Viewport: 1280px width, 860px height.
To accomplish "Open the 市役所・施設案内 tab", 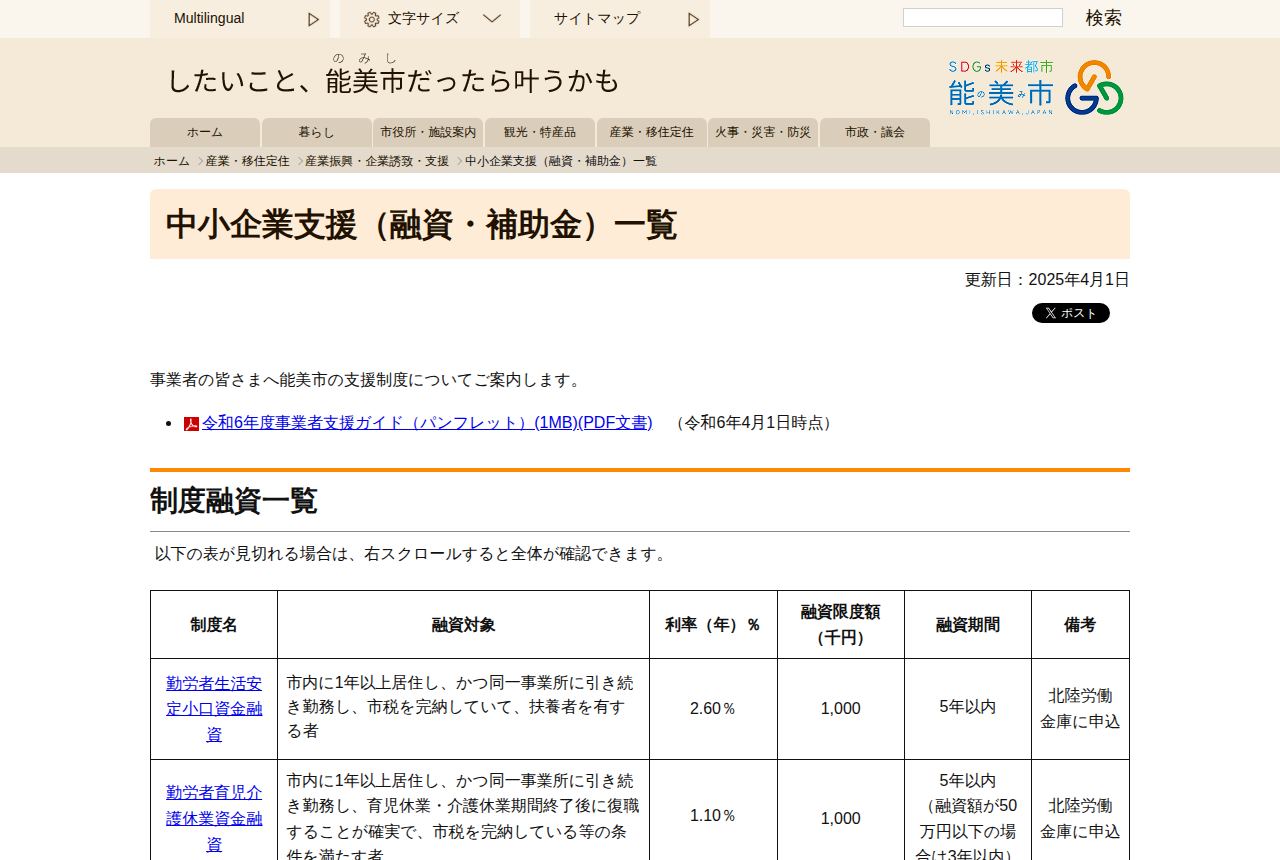I will (428, 132).
